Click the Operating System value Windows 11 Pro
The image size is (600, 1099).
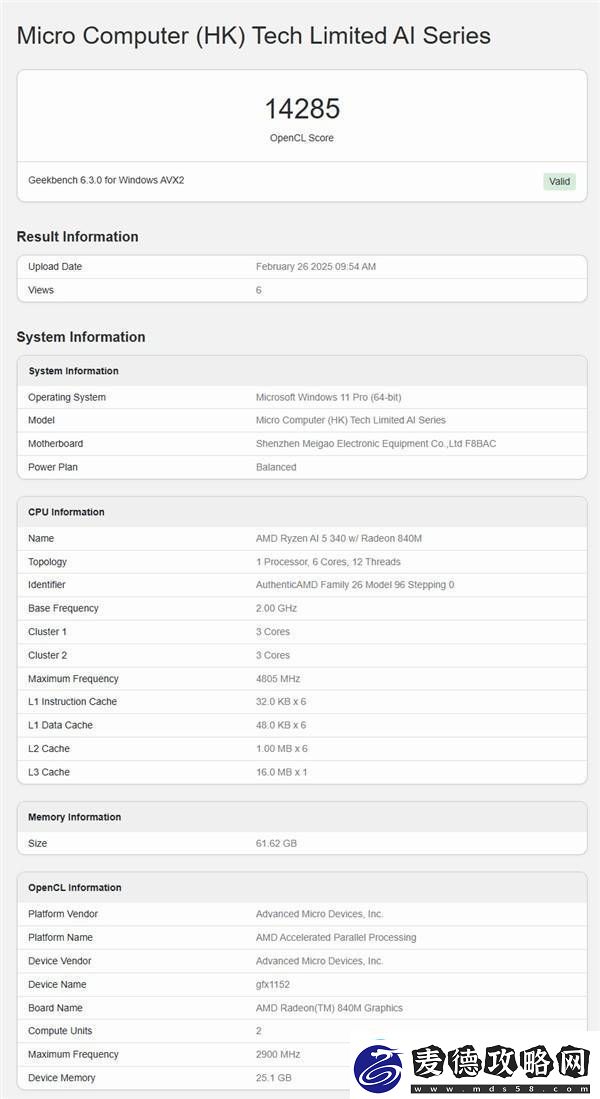click(329, 397)
